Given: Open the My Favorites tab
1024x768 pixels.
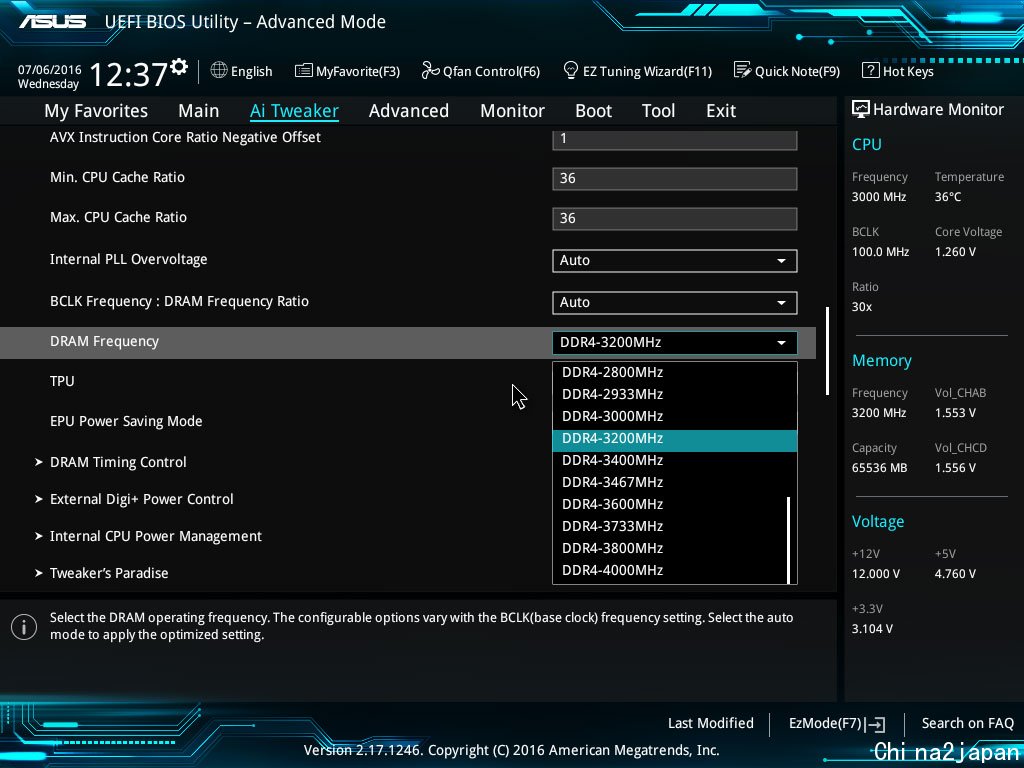Looking at the screenshot, I should [96, 111].
